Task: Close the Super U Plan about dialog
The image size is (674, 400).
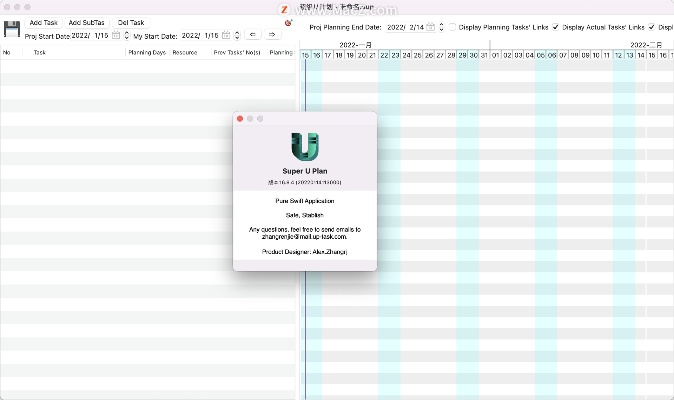Action: tap(240, 119)
